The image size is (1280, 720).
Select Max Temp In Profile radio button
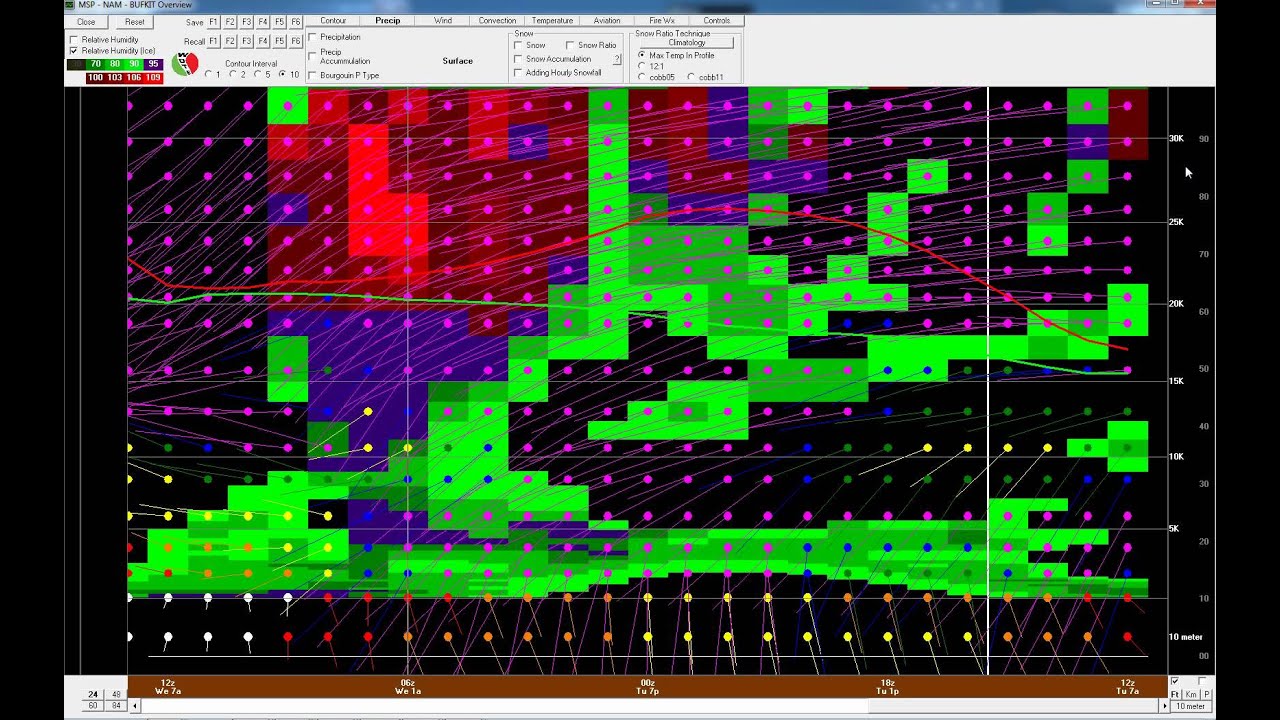(642, 55)
